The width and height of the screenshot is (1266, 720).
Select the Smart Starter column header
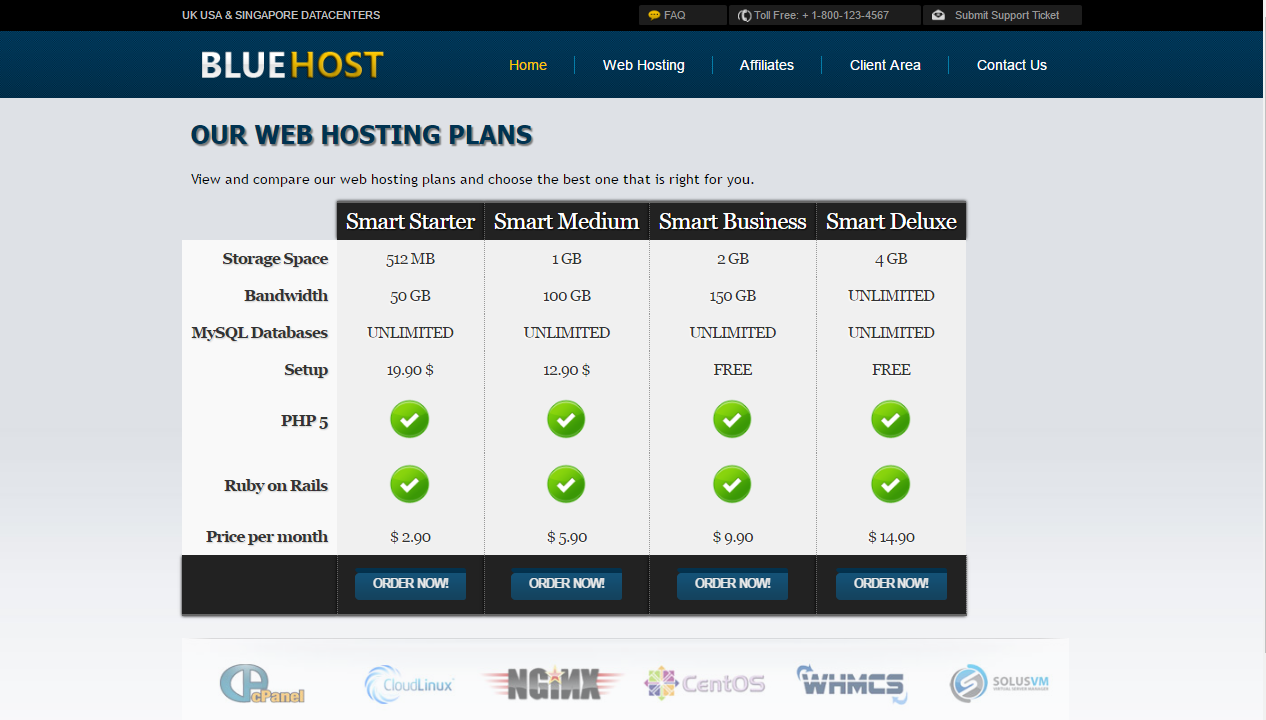(410, 221)
